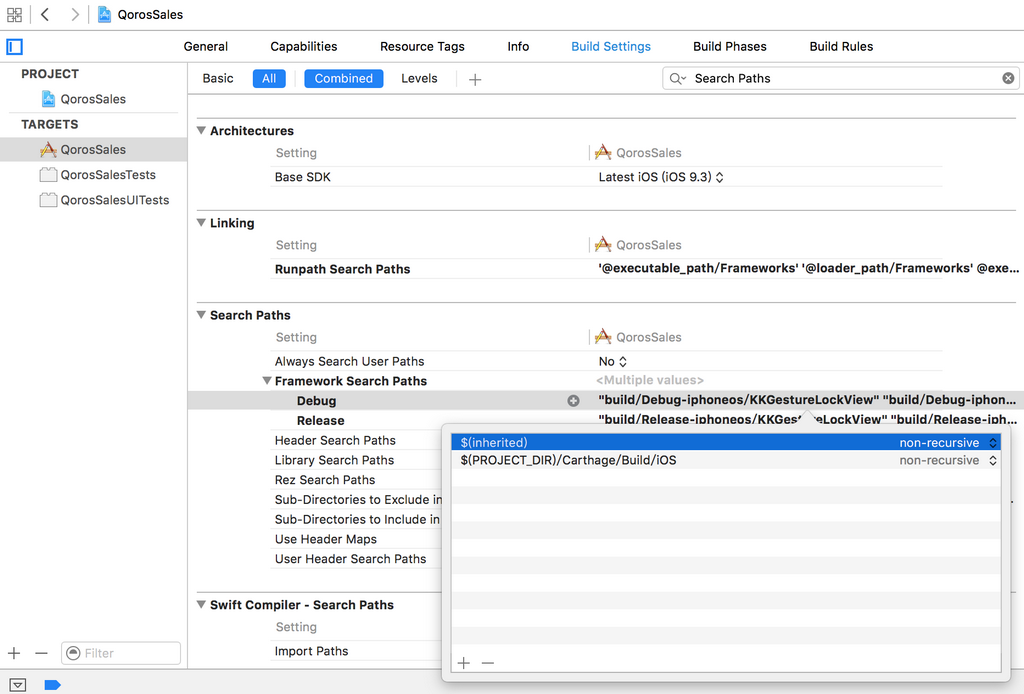Switch to the Build Rules tab
Image resolution: width=1024 pixels, height=694 pixels.
[x=841, y=46]
